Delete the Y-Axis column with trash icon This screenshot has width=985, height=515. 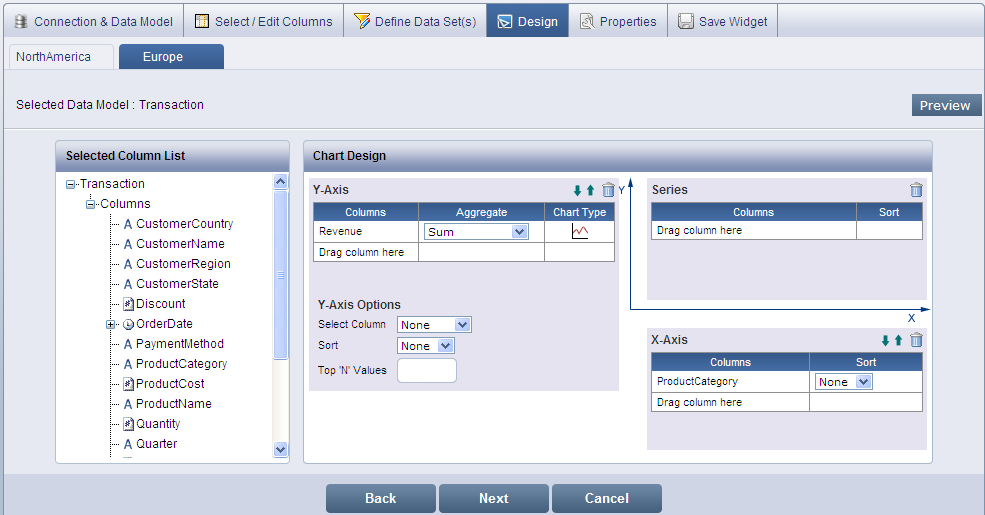[608, 190]
